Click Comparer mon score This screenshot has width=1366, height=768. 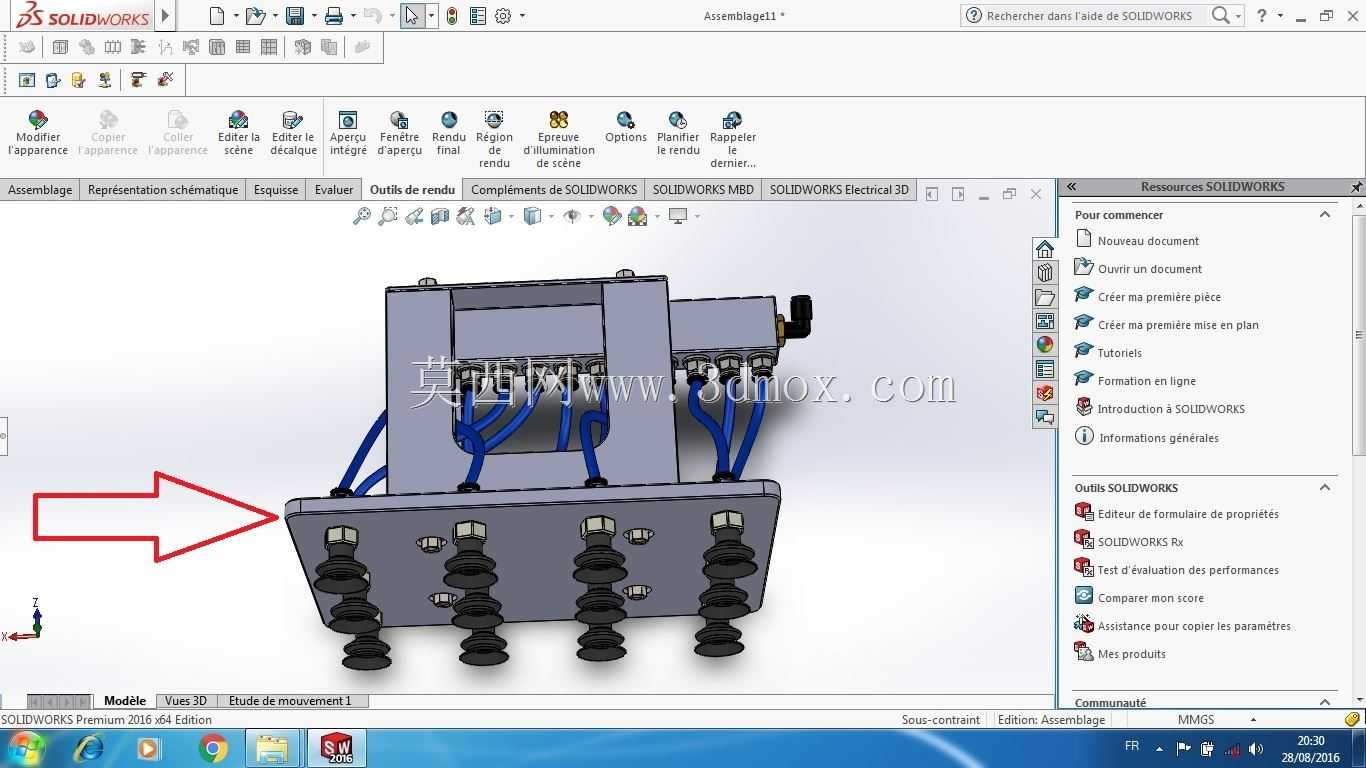coord(1150,598)
